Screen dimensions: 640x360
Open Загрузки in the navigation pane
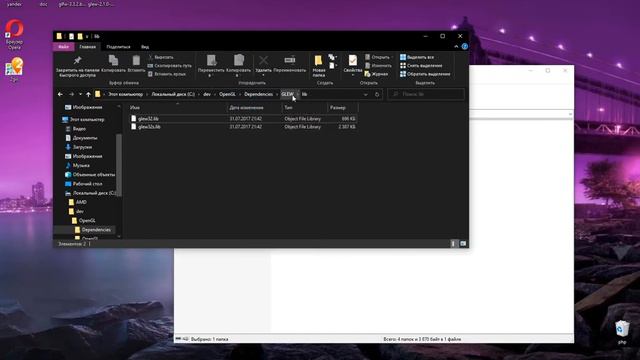pyautogui.click(x=82, y=147)
